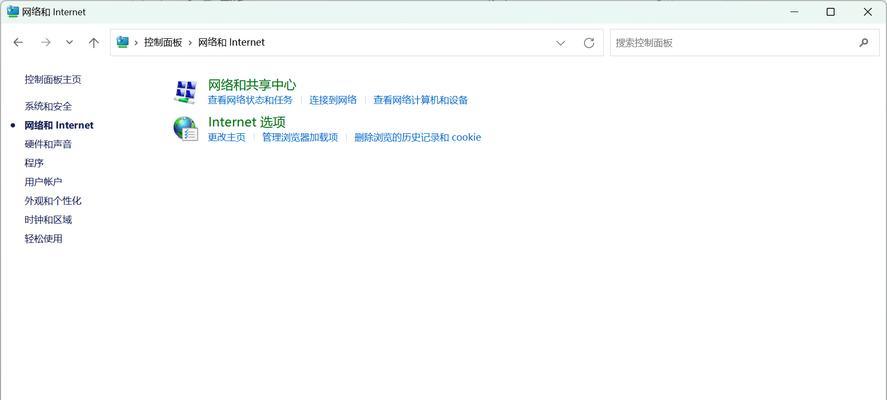Open 轻松使用 category in sidebar
The width and height of the screenshot is (887, 400).
[x=43, y=239]
